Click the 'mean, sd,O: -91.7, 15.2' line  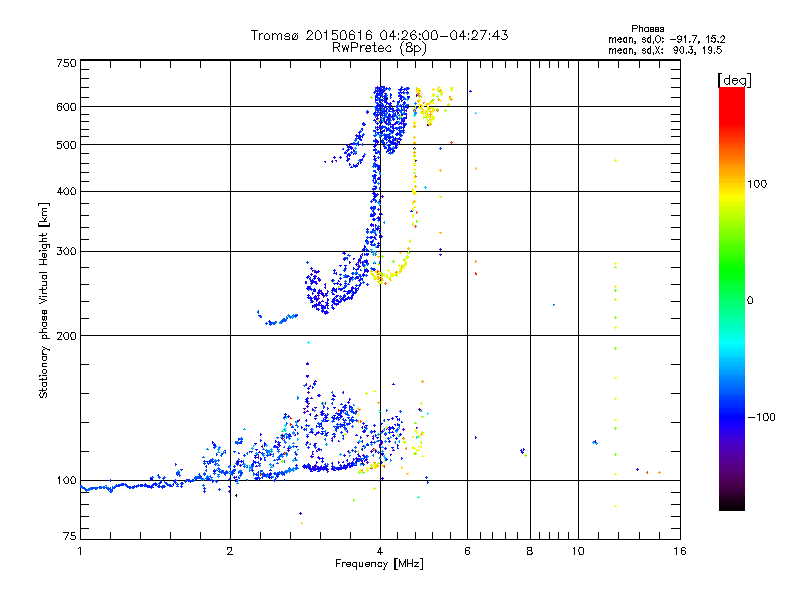667,40
